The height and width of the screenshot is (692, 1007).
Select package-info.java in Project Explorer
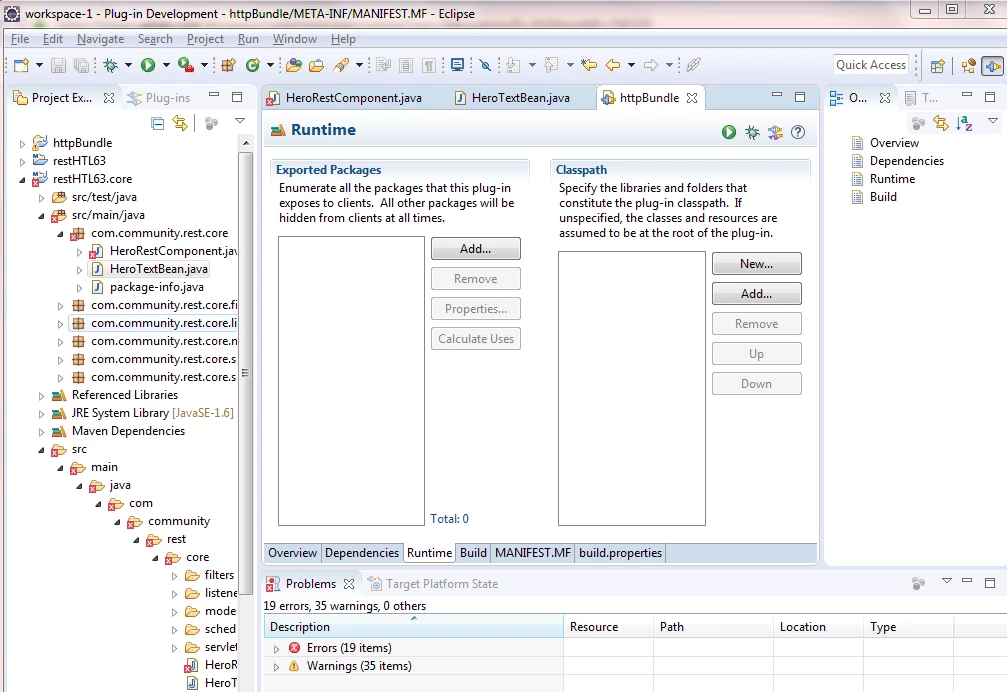point(157,287)
